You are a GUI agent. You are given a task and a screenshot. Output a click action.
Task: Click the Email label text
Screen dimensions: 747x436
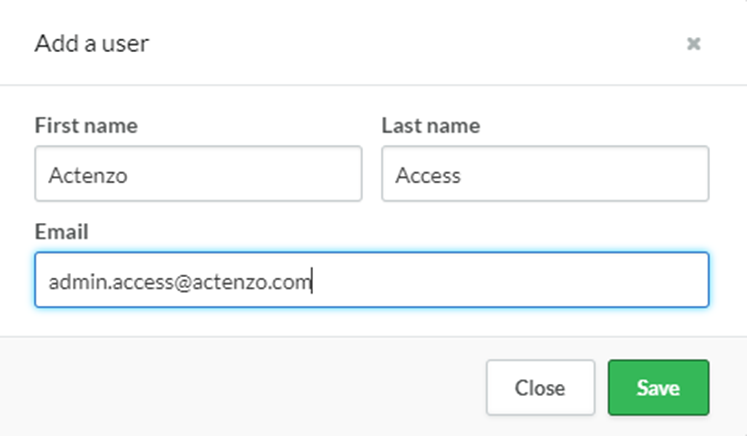[x=61, y=232]
